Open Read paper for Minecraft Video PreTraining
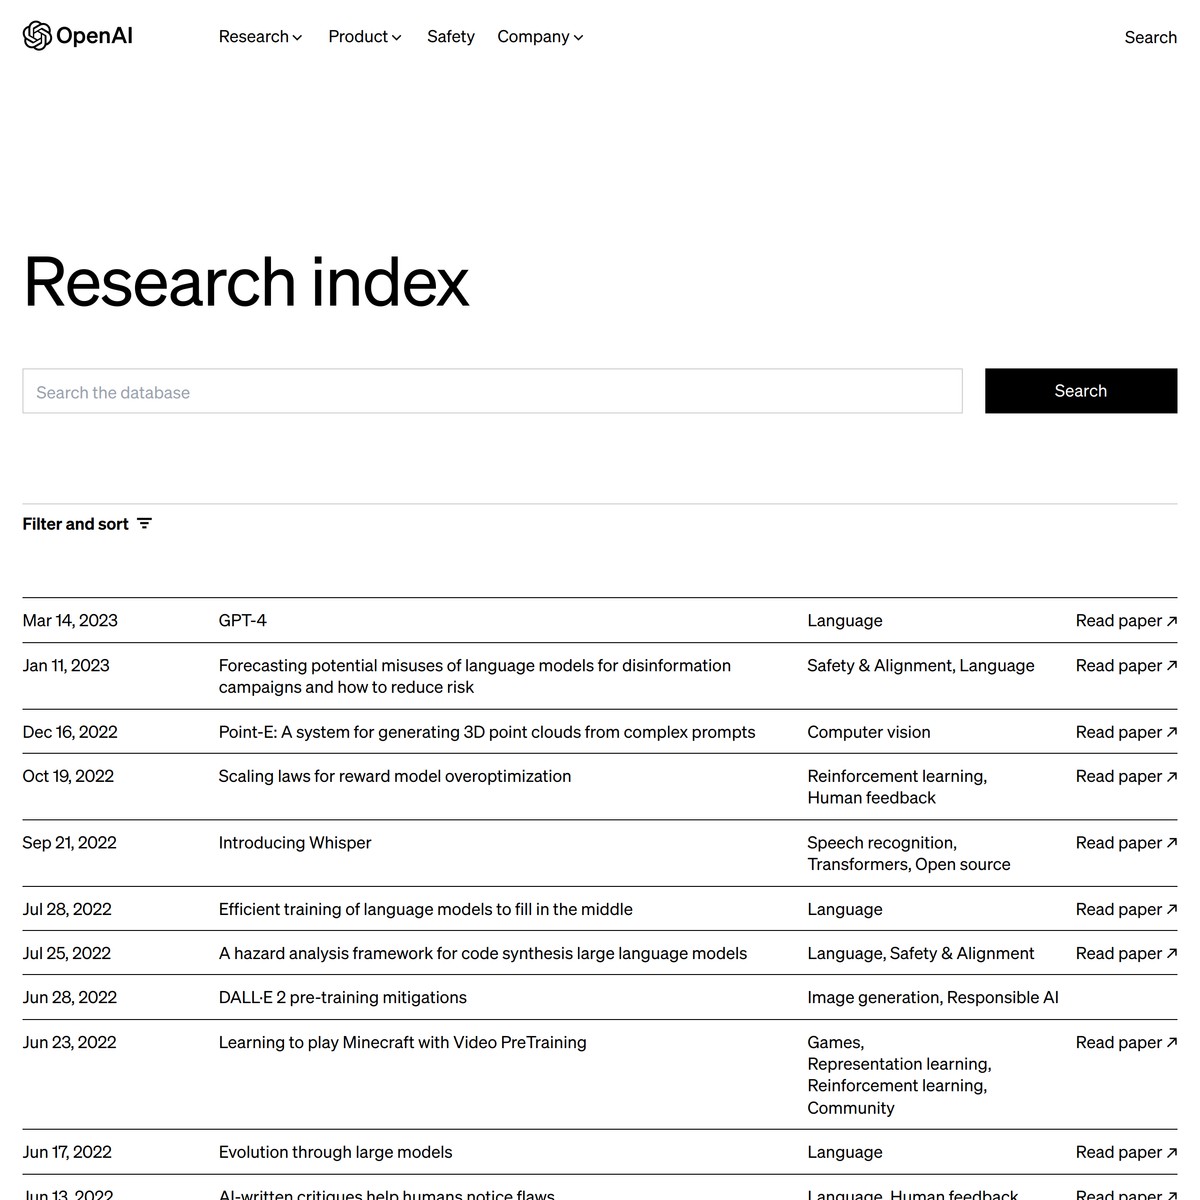This screenshot has height=1200, width=1200. [1126, 1042]
